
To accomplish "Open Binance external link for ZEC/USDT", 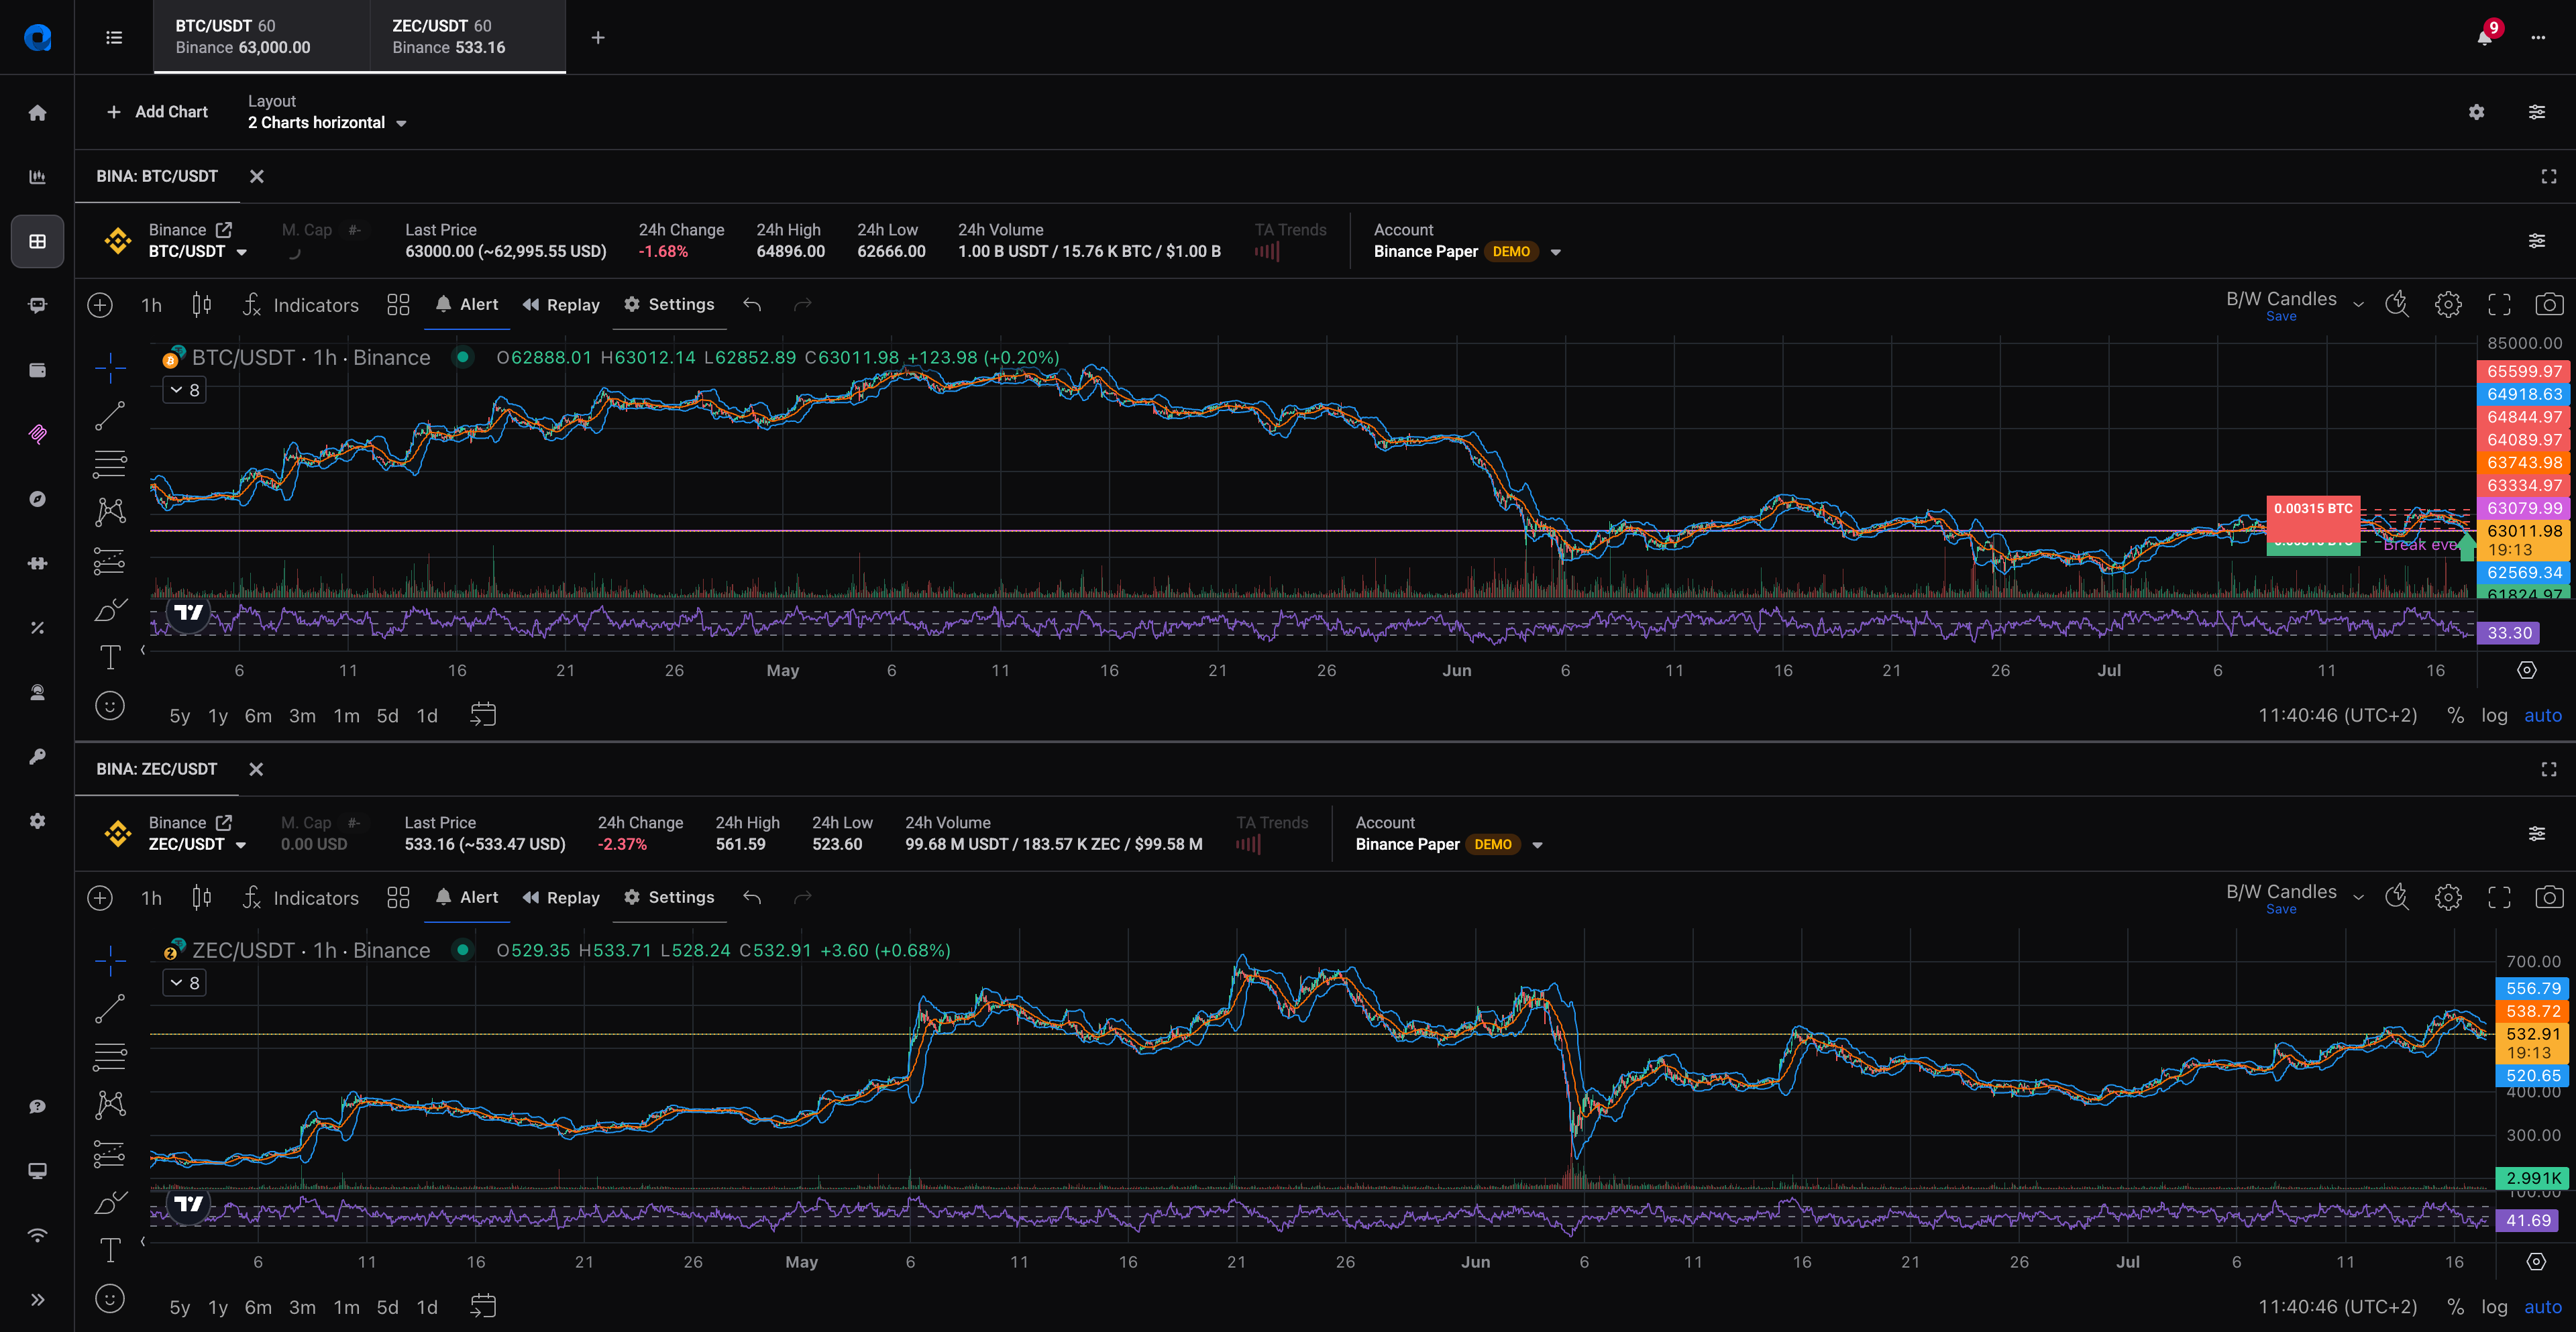I will click(224, 822).
